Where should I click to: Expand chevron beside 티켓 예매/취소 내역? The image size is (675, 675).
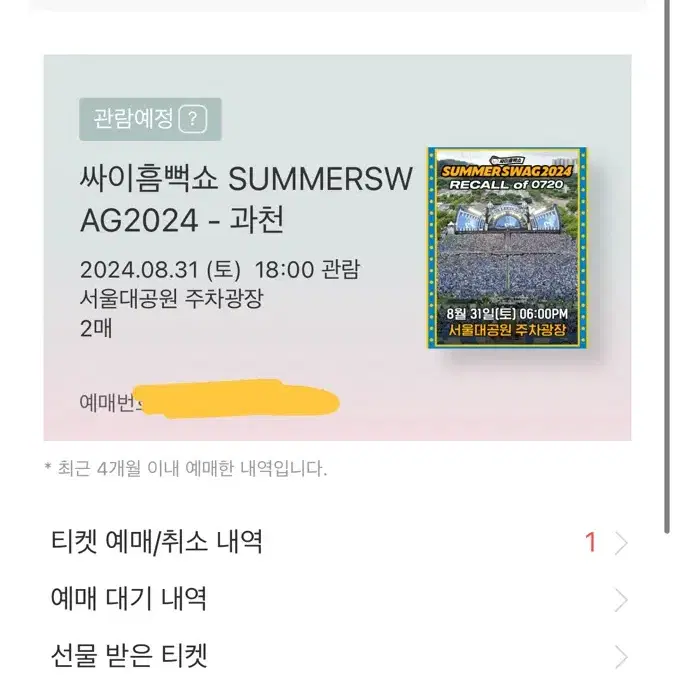[621, 543]
